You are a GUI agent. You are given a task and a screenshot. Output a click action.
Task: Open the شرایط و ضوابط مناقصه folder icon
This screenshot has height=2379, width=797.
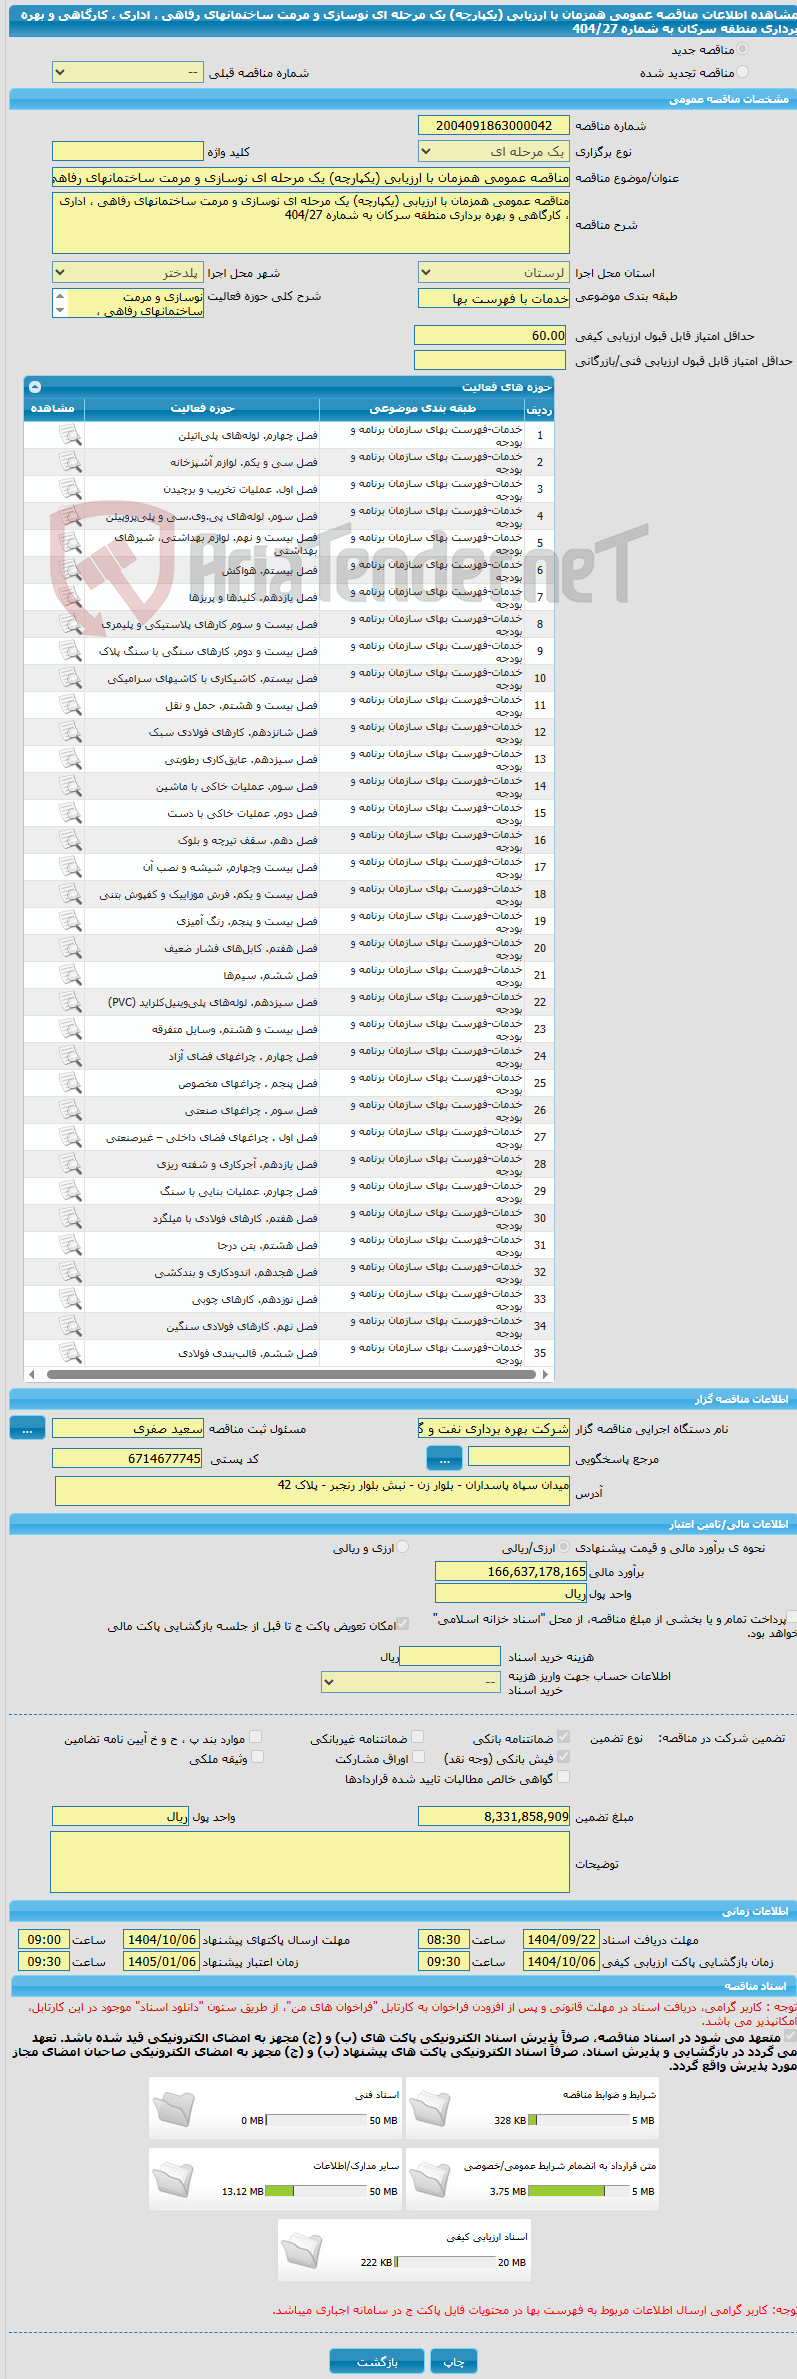click(430, 2109)
